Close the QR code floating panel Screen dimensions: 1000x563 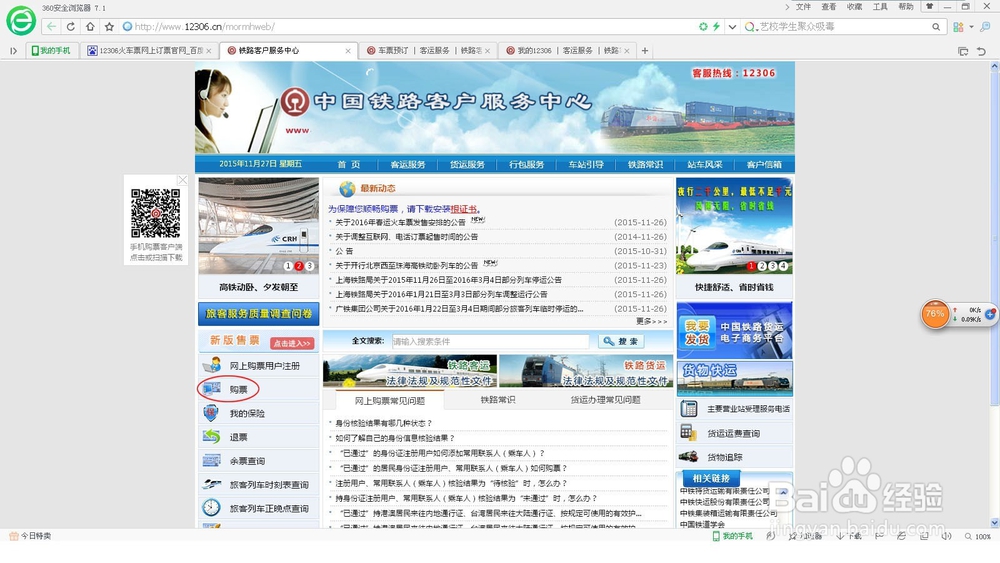pyautogui.click(x=182, y=180)
